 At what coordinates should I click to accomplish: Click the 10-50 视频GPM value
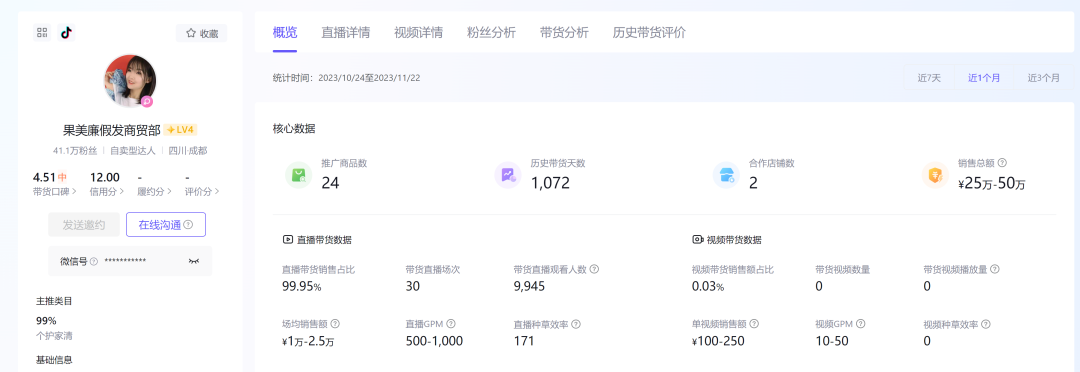coord(832,341)
